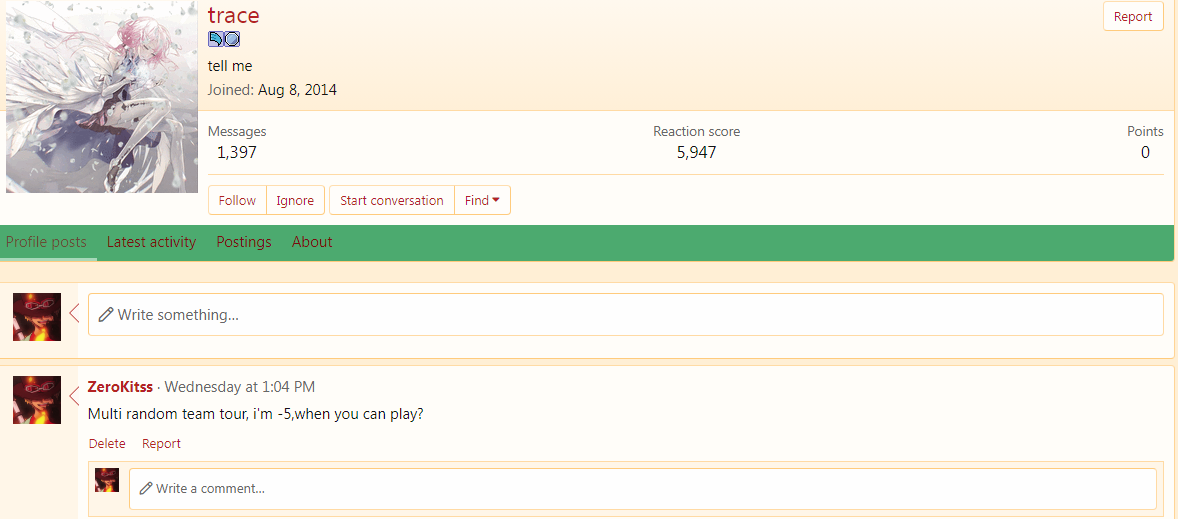
Task: Switch to the Latest activity tab
Action: 151,242
